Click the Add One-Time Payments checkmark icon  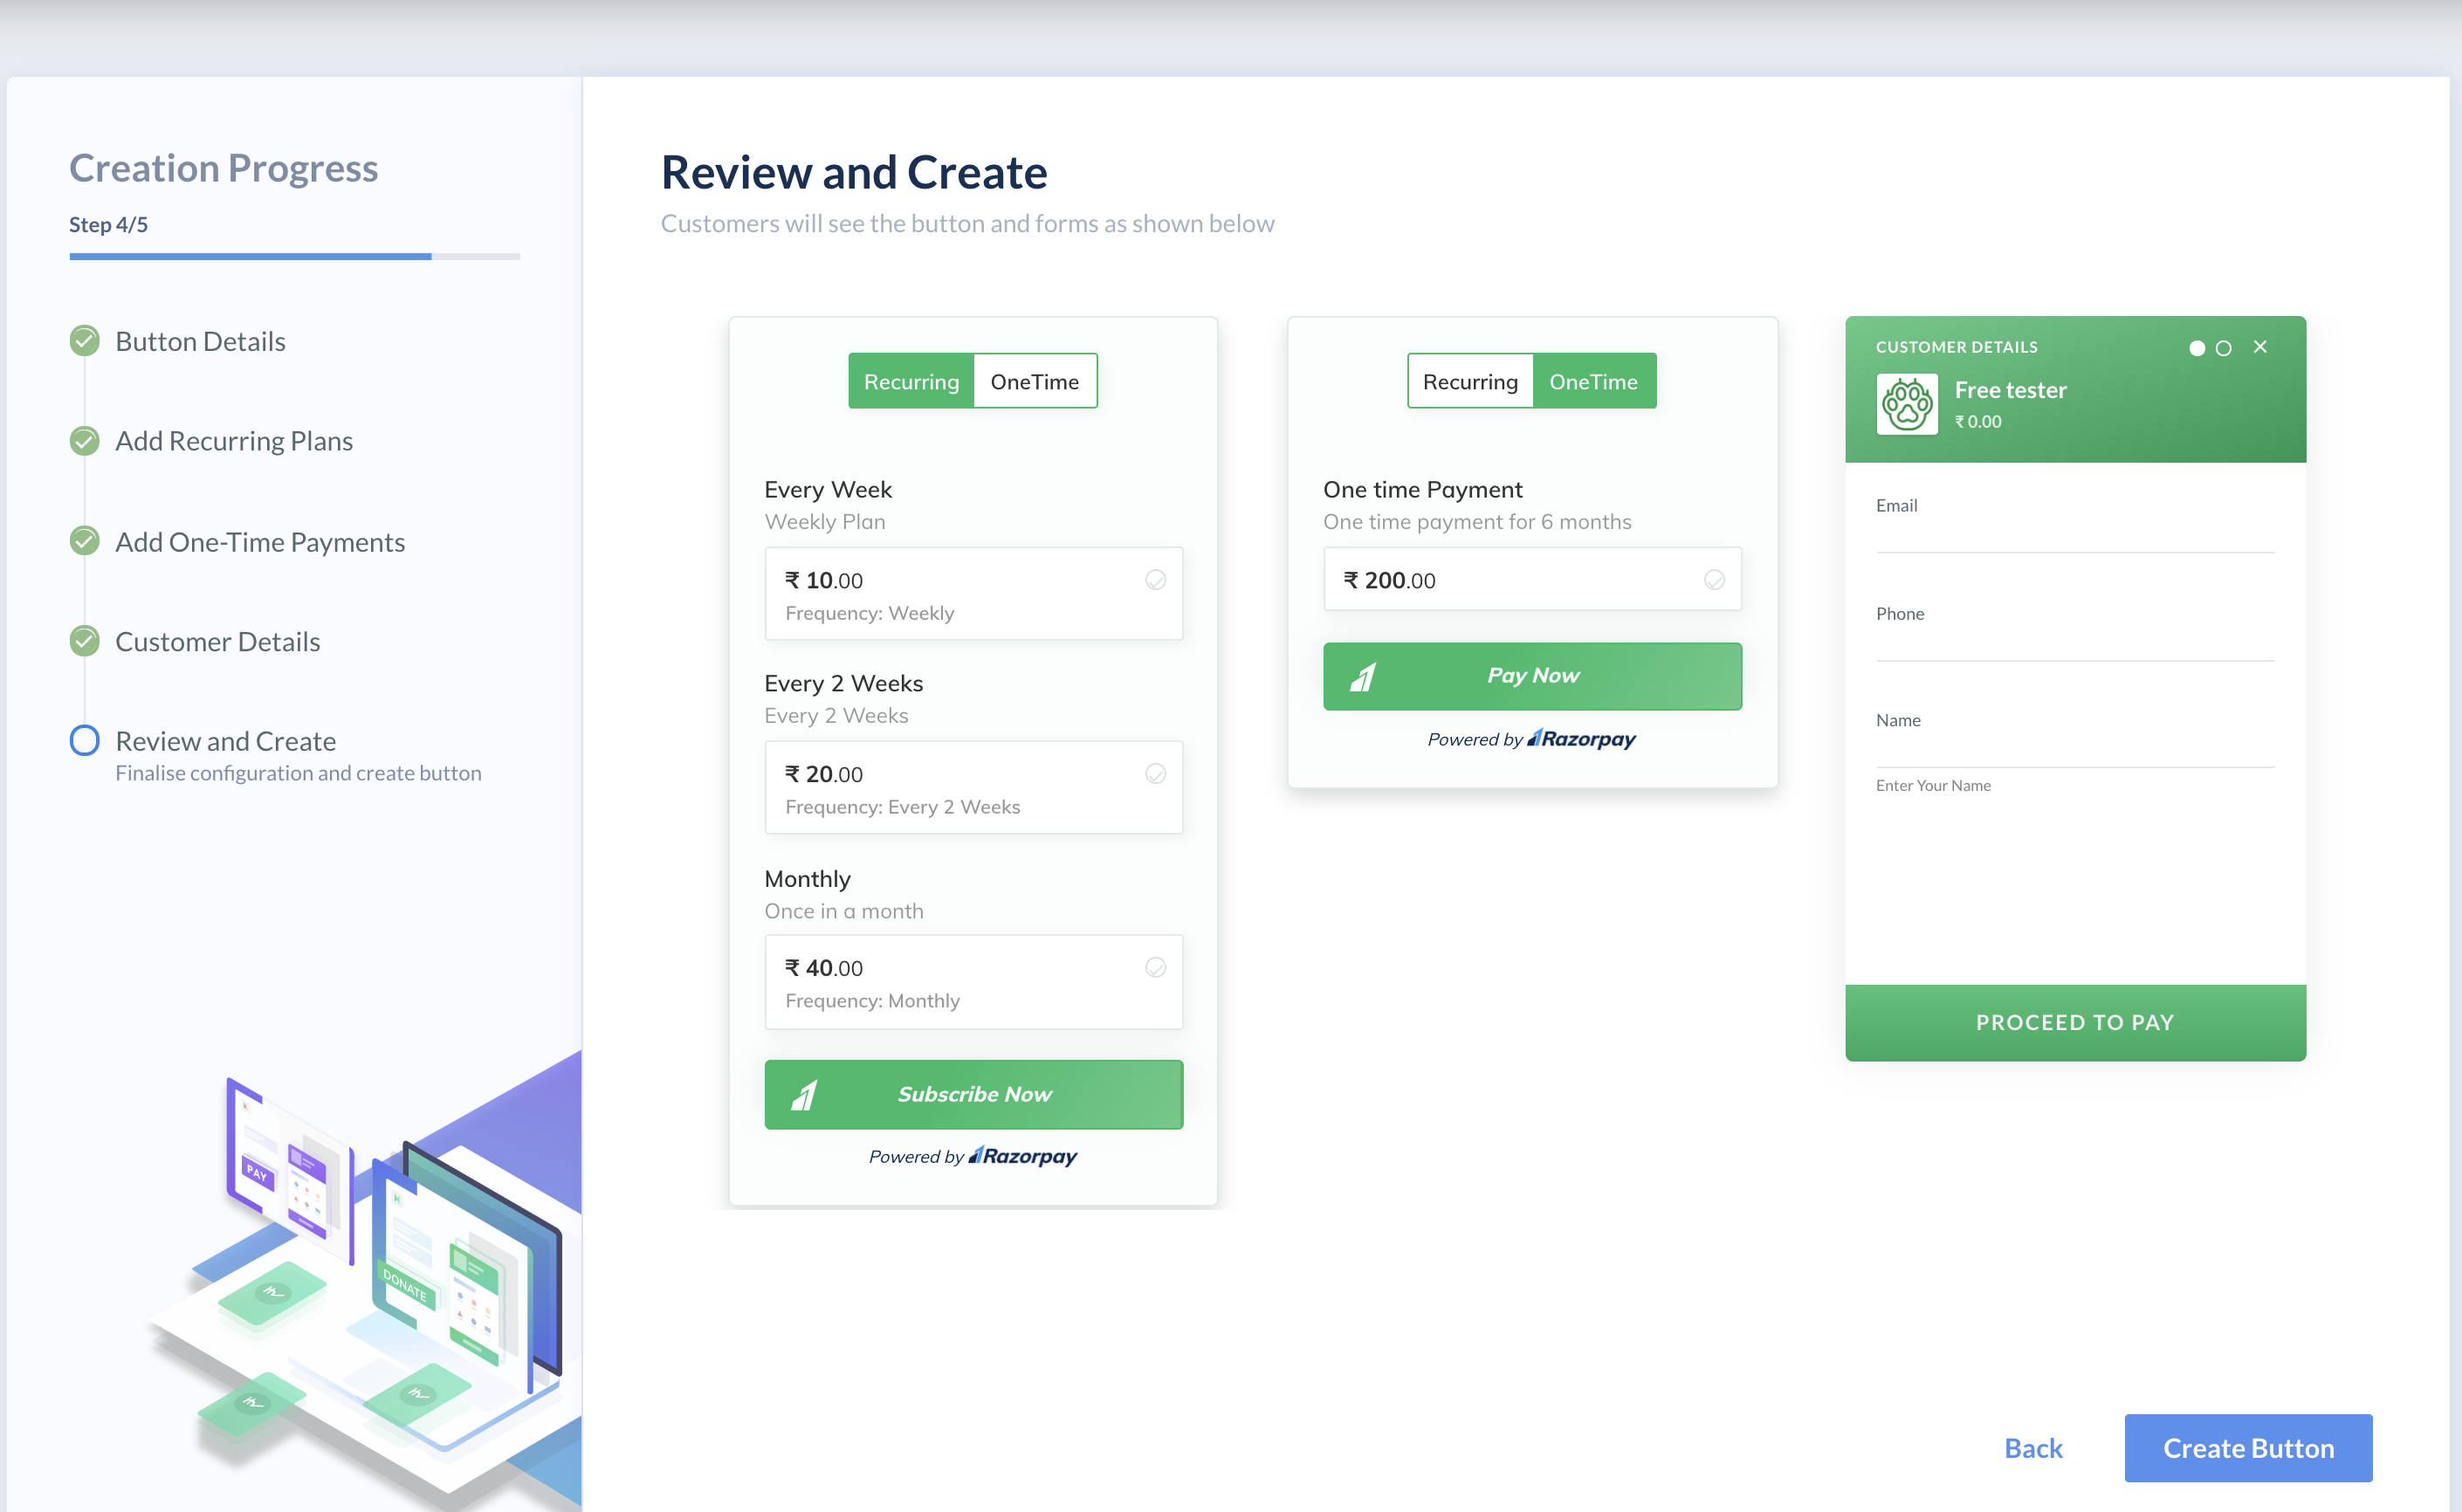(84, 541)
